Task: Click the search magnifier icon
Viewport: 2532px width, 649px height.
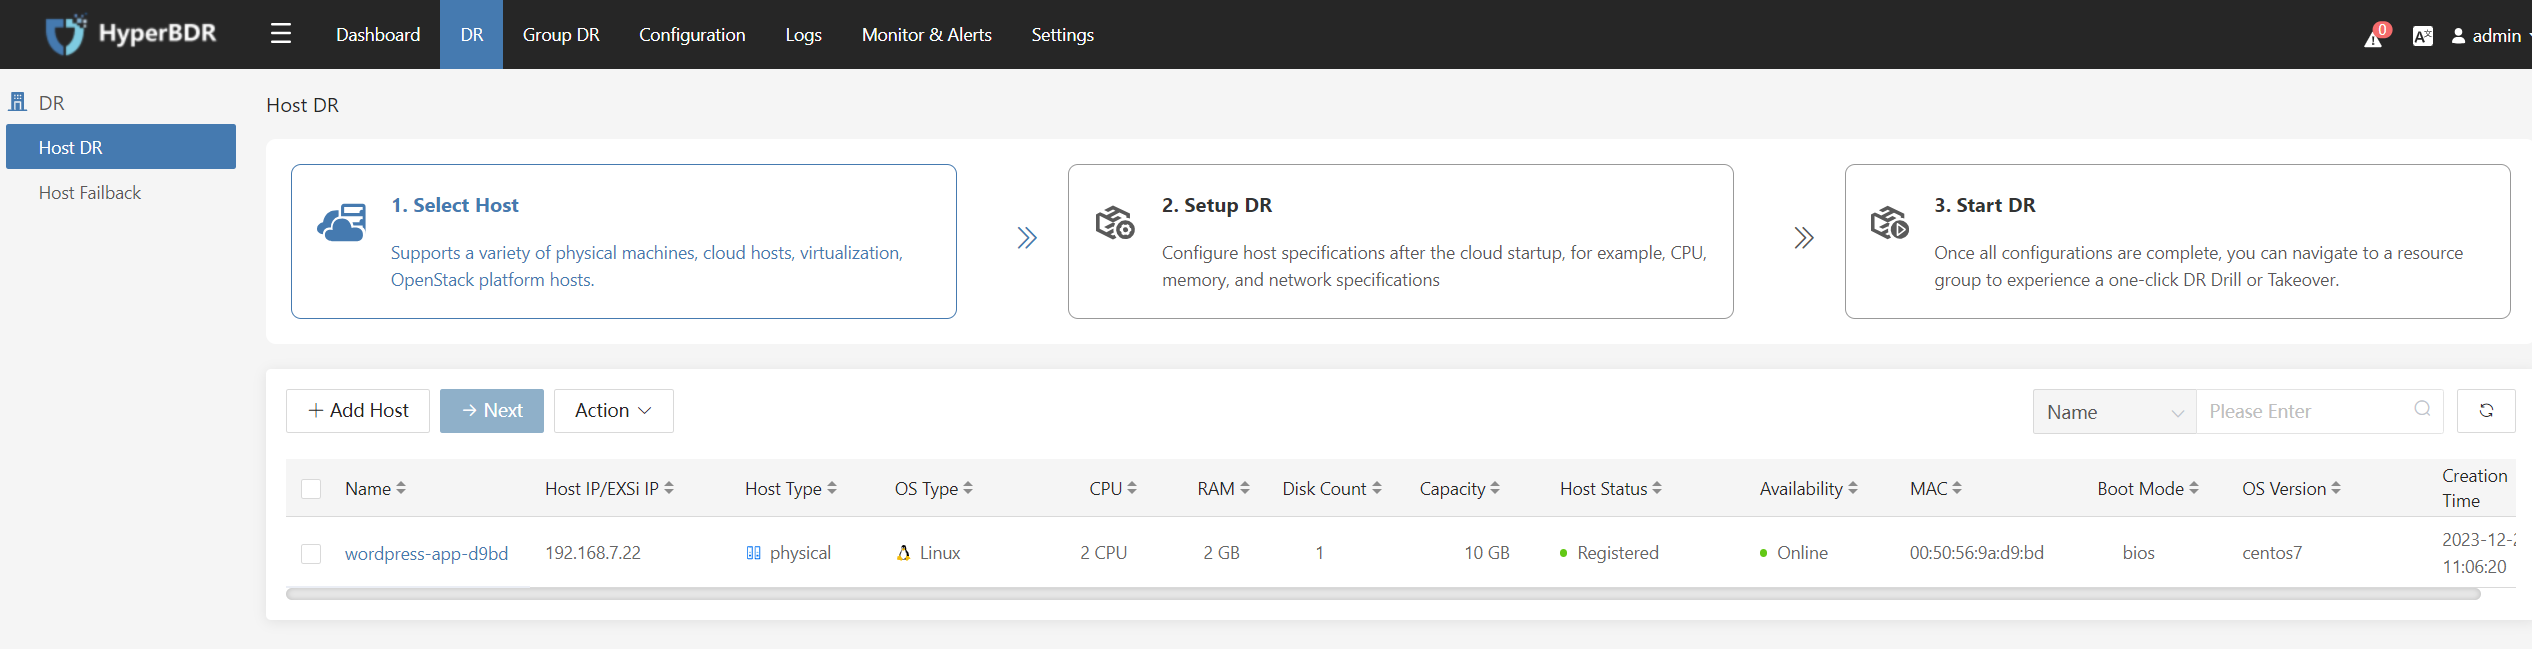Action: (x=2422, y=409)
